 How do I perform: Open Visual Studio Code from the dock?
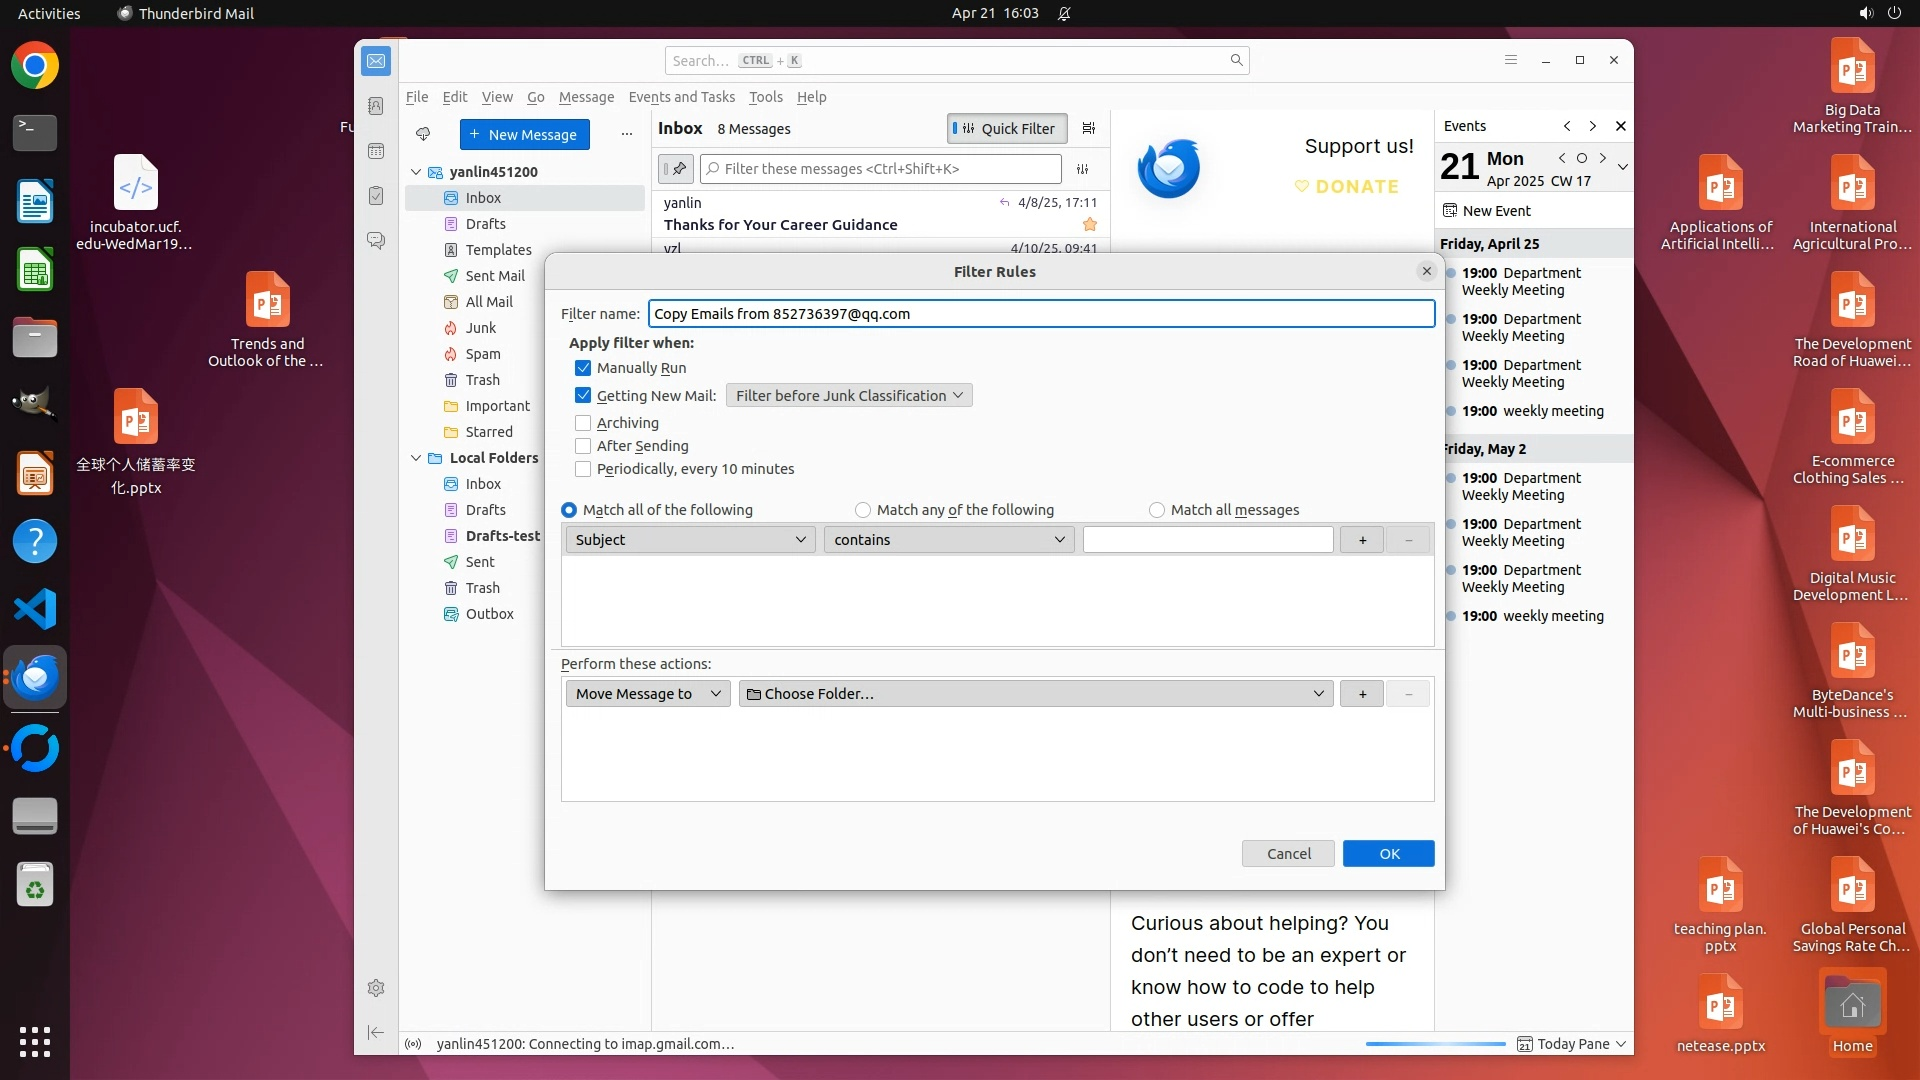coord(35,609)
